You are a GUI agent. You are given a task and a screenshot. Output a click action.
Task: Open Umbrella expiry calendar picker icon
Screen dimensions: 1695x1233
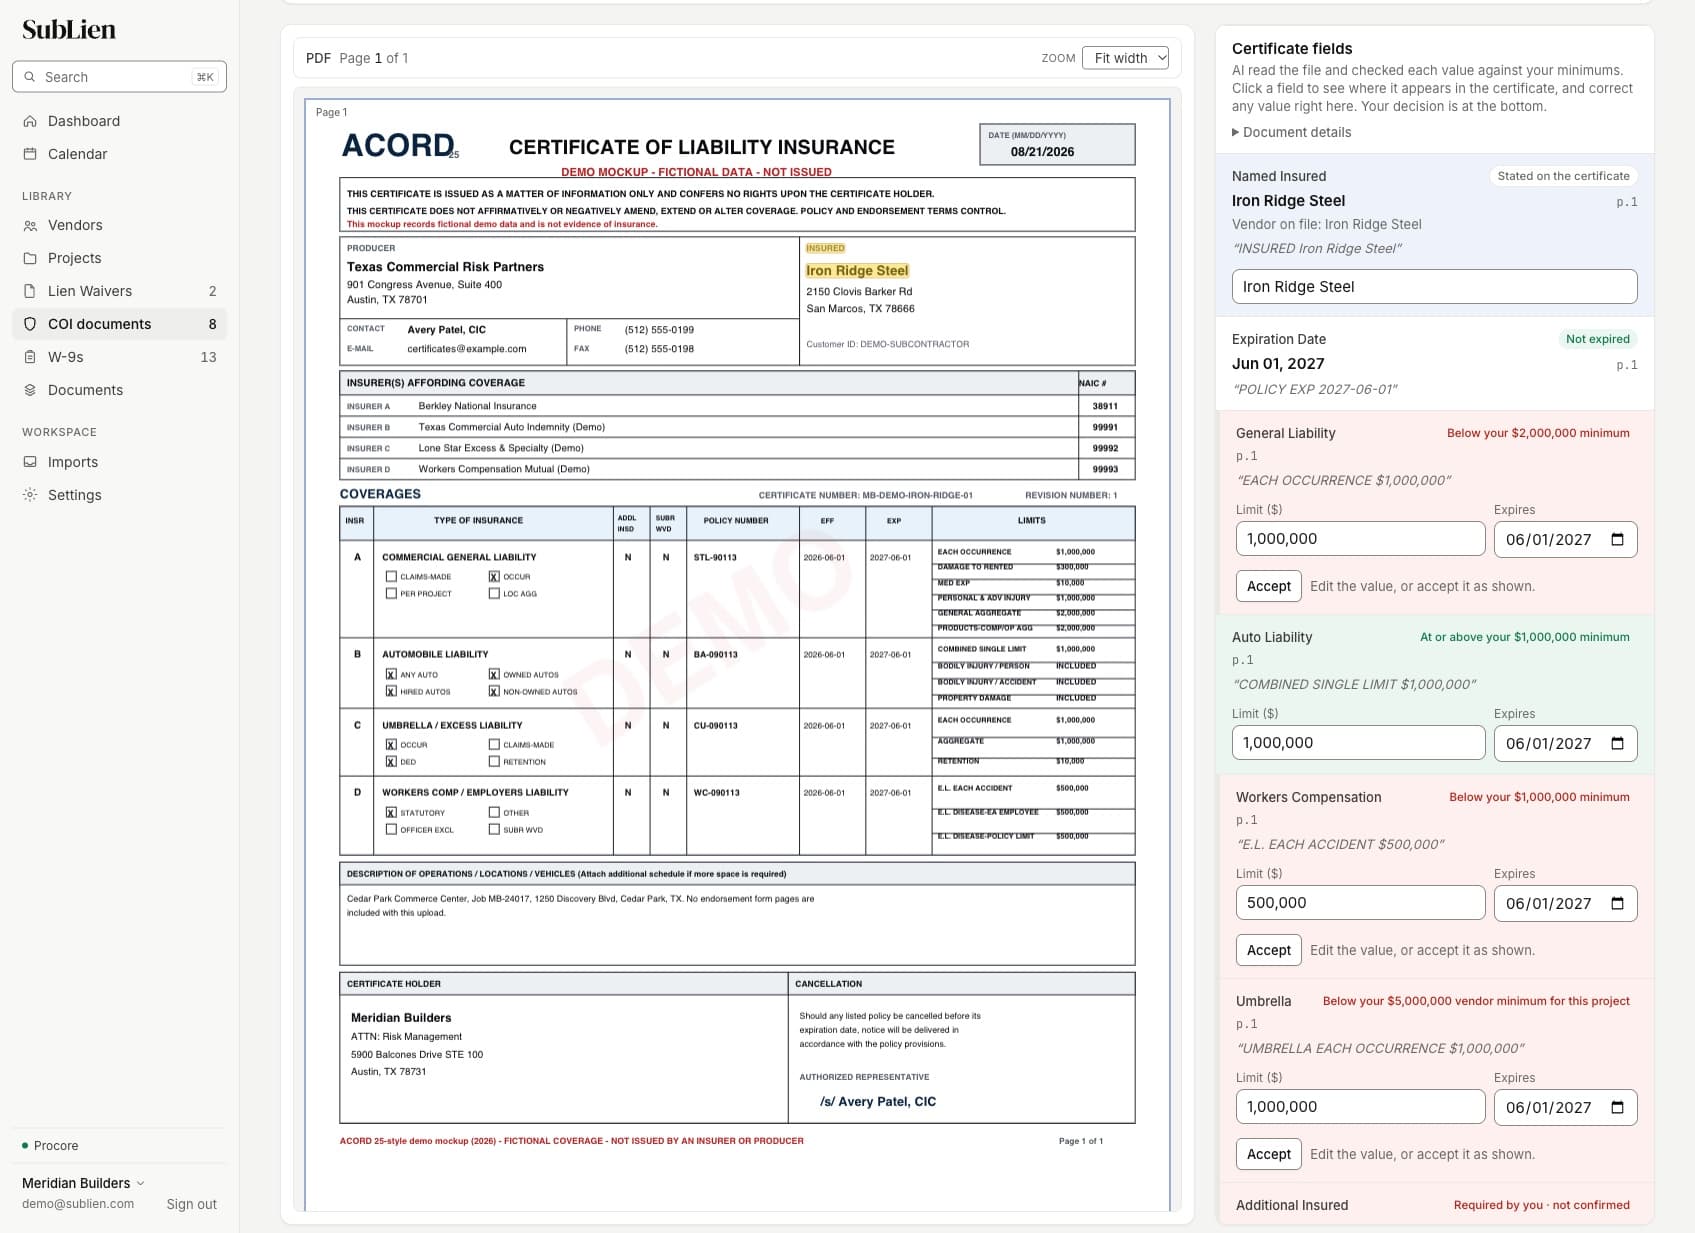[1617, 1107]
